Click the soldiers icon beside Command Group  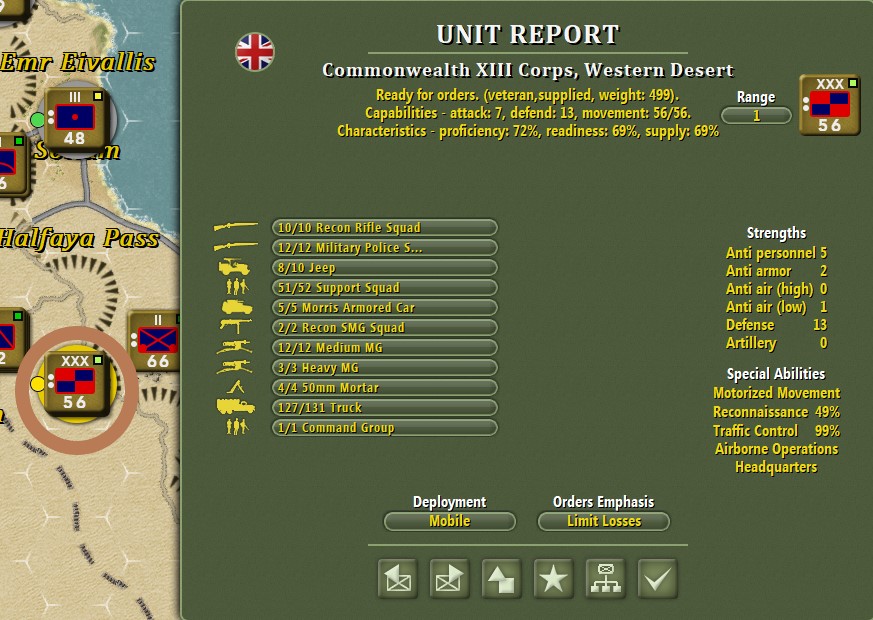(237, 427)
